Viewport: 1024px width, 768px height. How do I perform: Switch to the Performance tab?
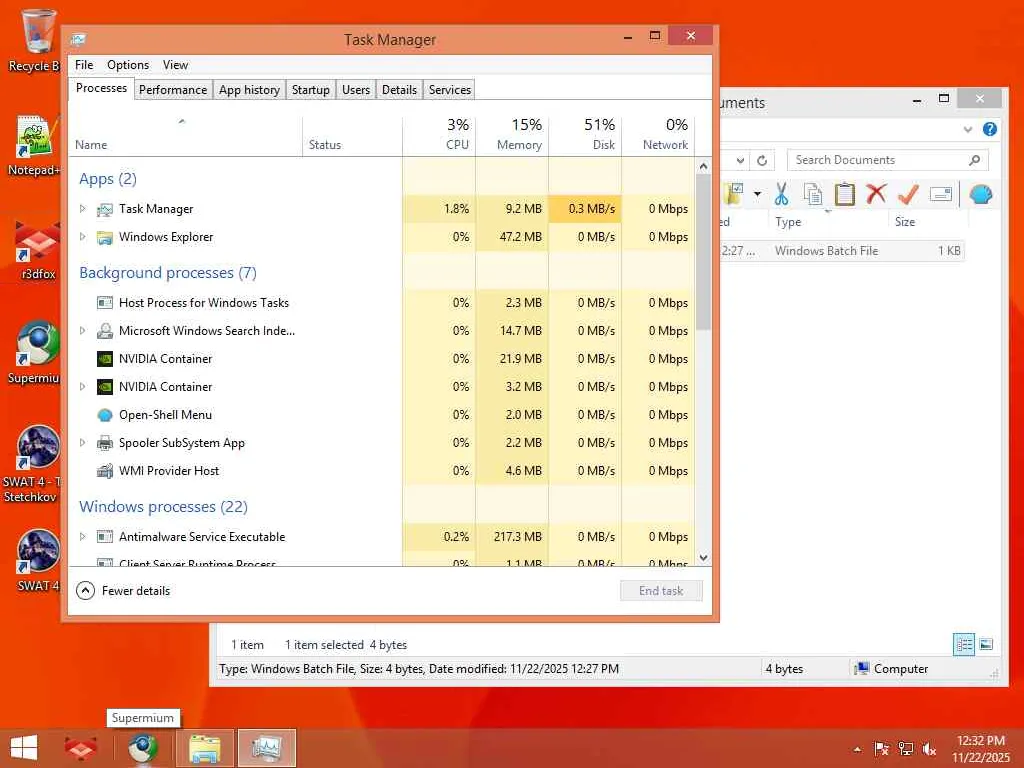pos(173,89)
